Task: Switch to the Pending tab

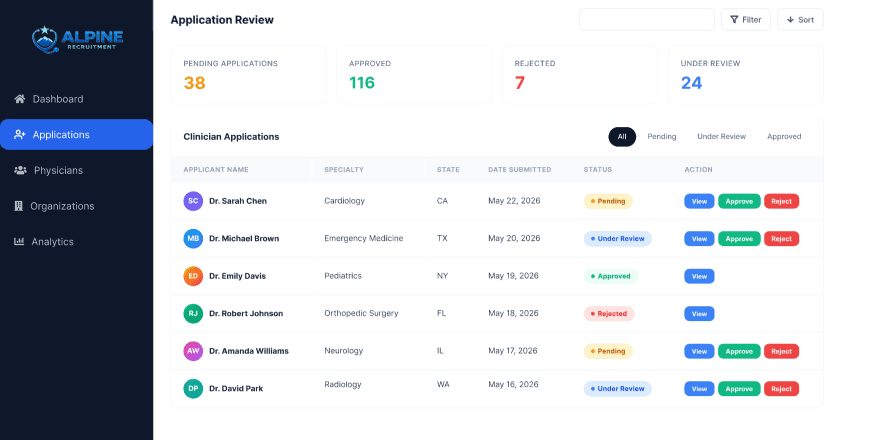Action: tap(662, 137)
